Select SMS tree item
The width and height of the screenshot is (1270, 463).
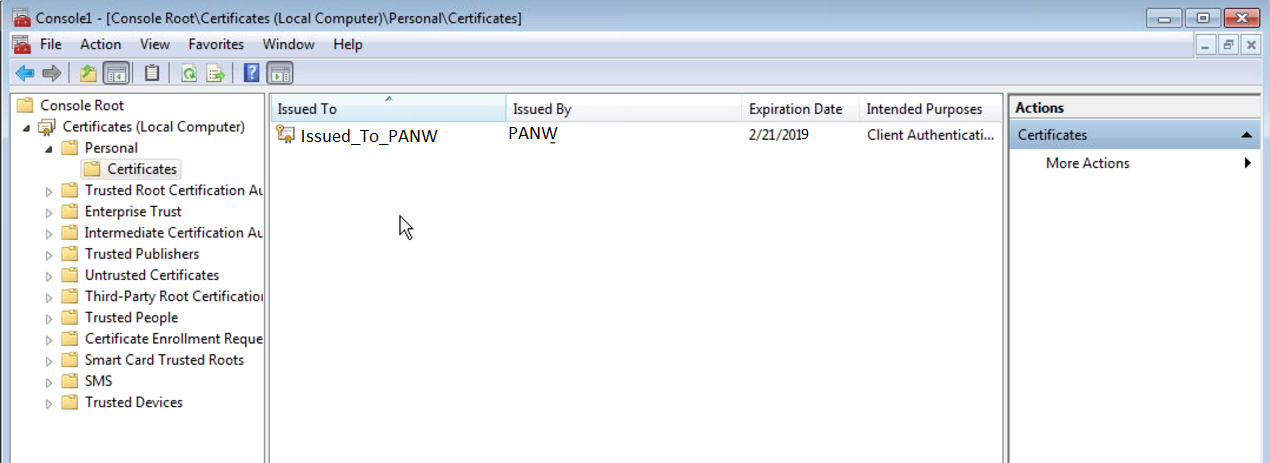[x=98, y=381]
